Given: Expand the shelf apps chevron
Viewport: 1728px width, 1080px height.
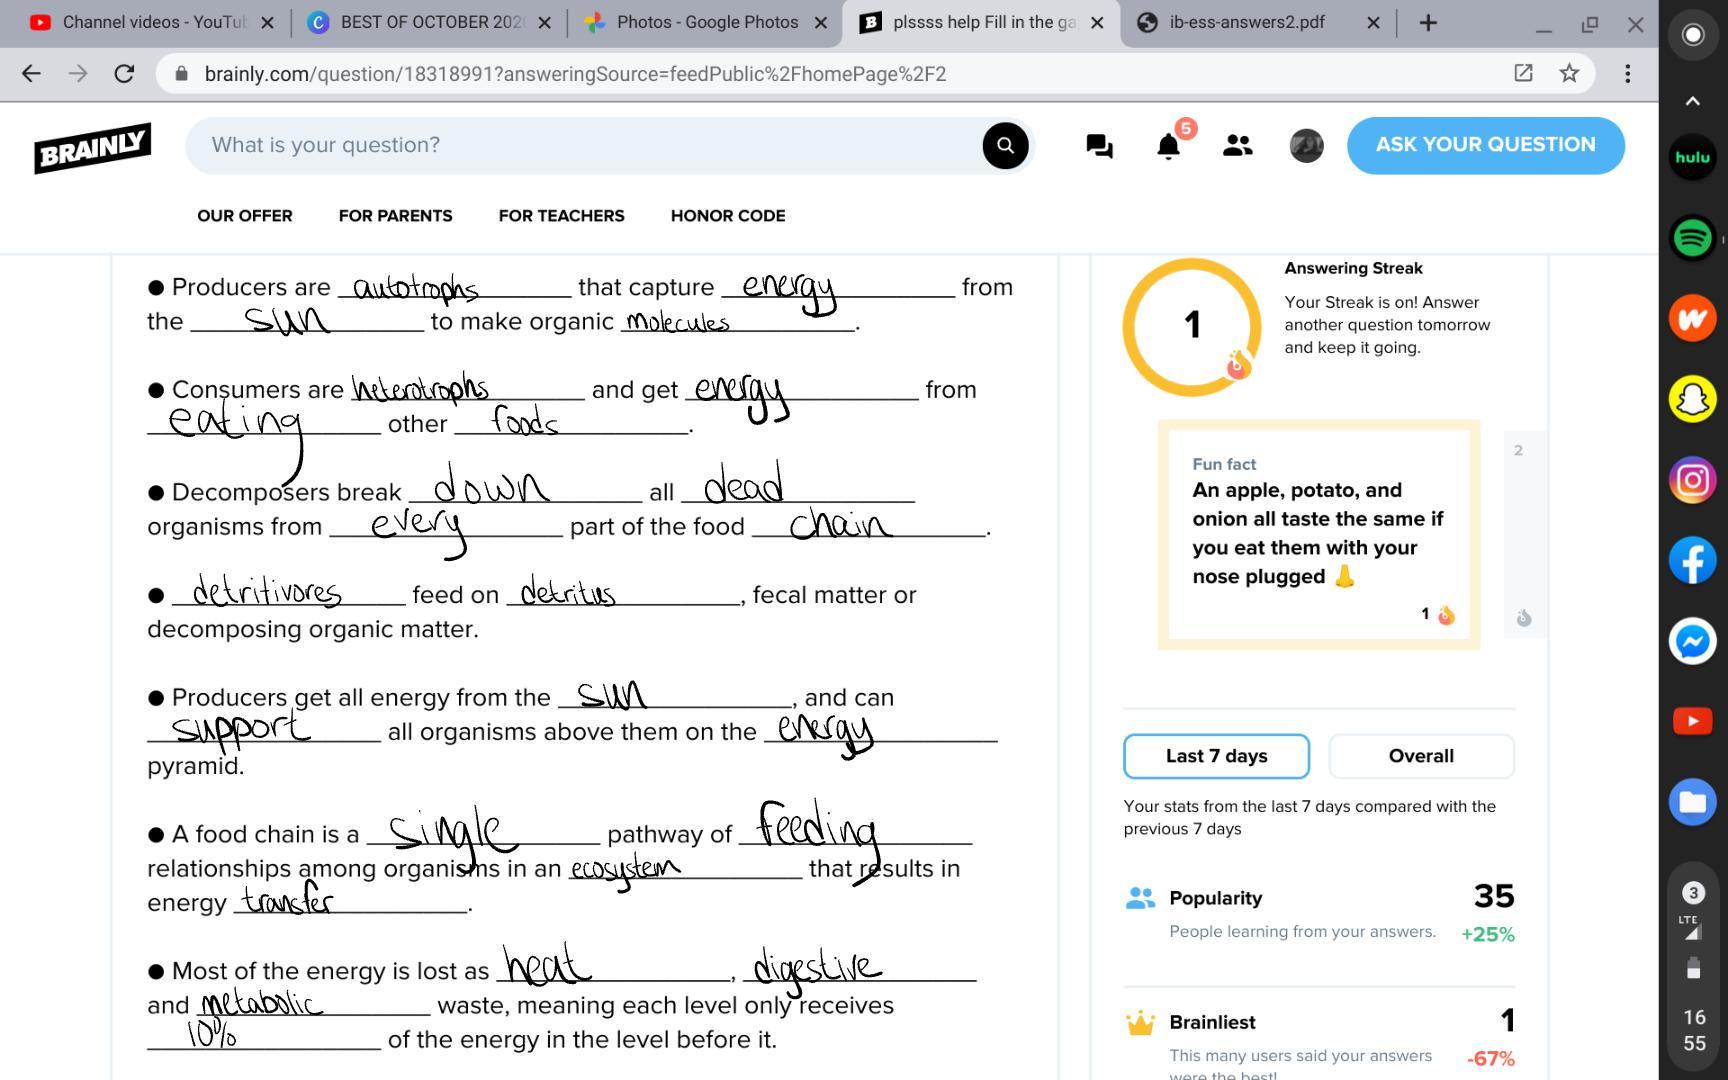Looking at the screenshot, I should [1692, 100].
